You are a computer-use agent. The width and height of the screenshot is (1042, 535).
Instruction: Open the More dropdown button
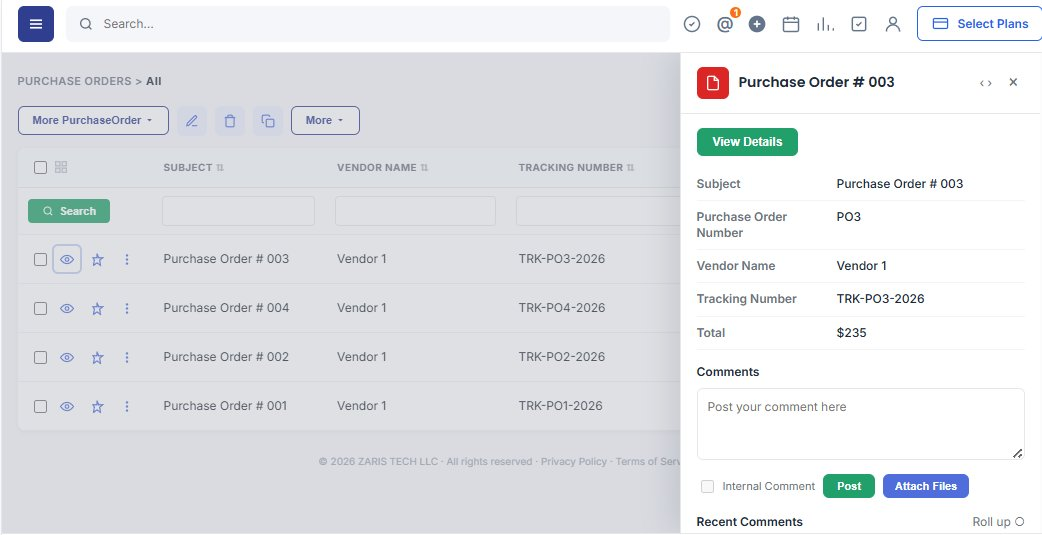coord(326,121)
